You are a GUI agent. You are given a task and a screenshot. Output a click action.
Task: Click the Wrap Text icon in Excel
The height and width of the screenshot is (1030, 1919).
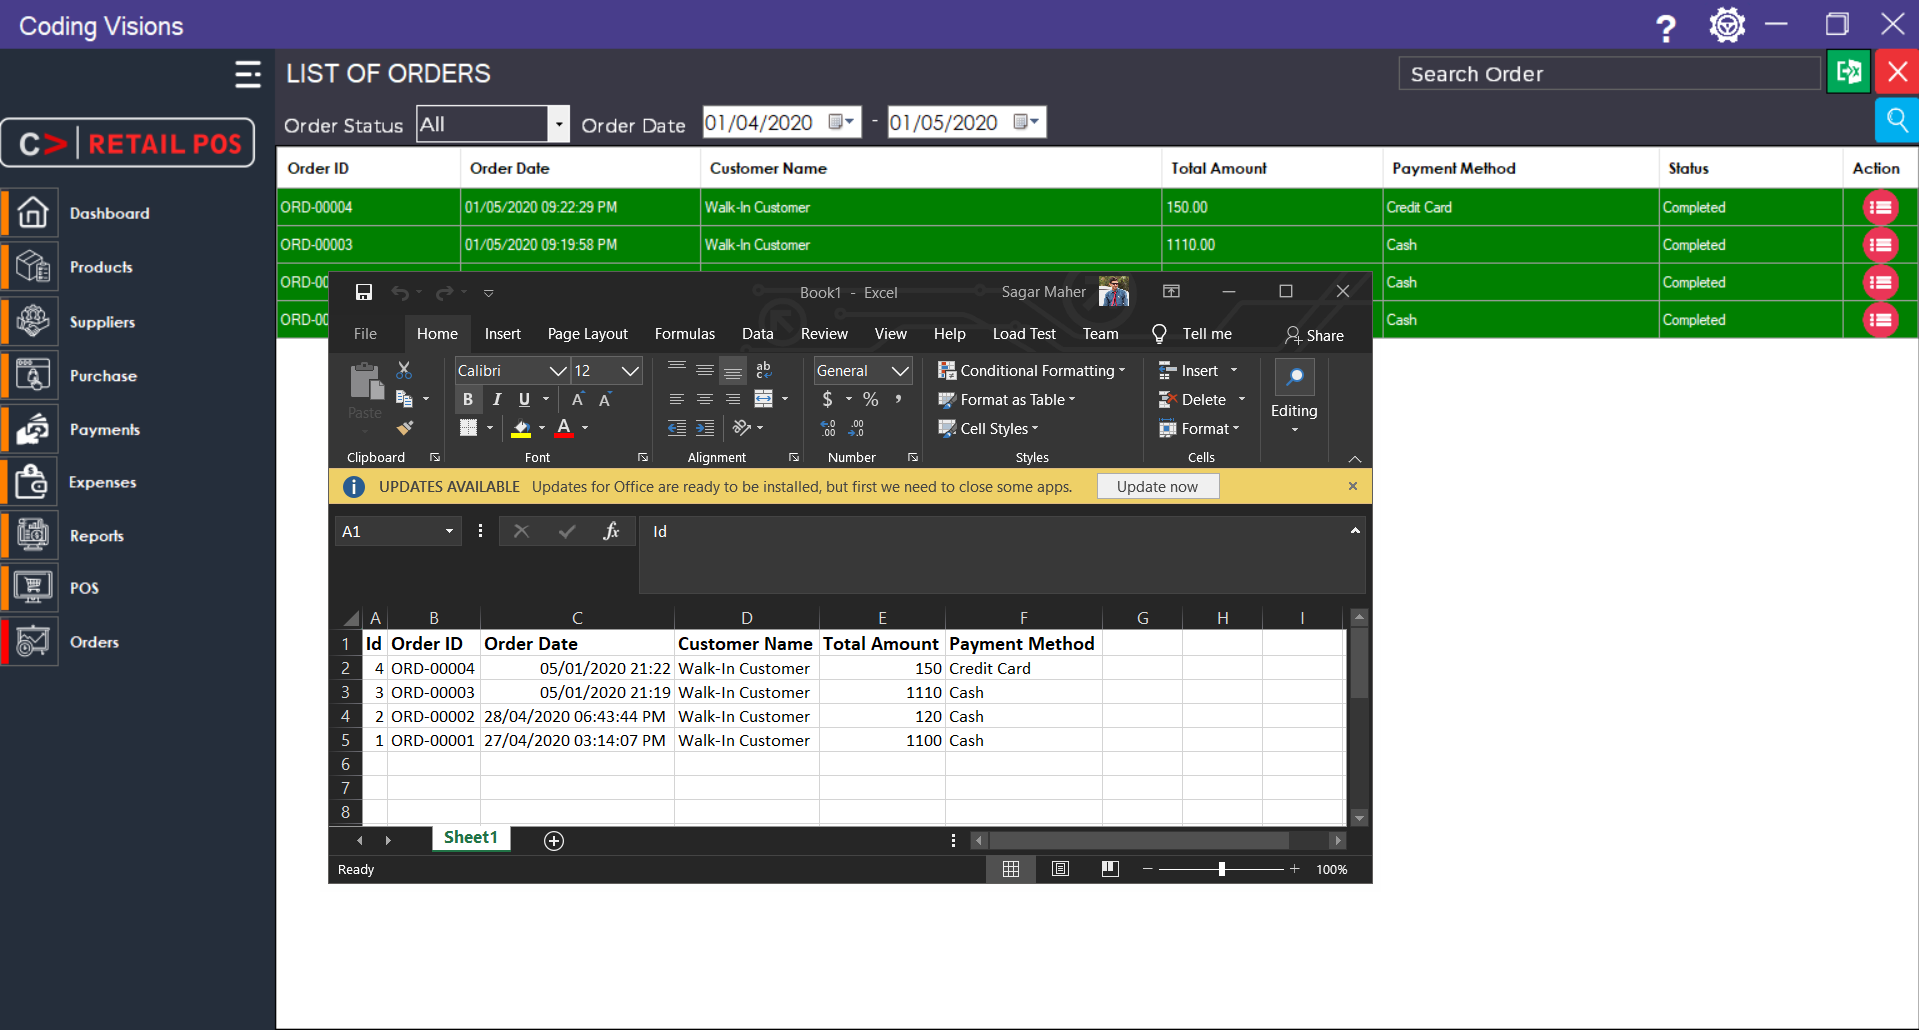[764, 370]
